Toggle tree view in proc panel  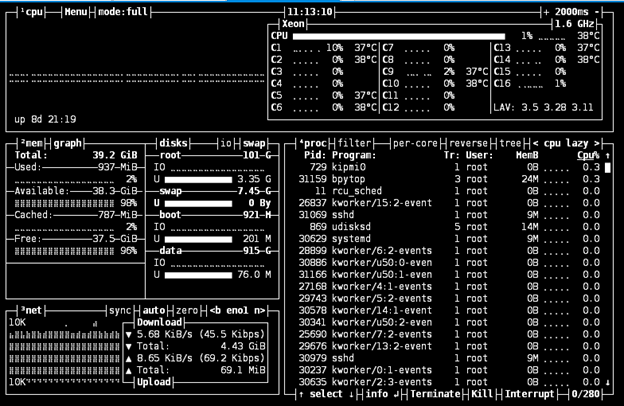point(511,143)
